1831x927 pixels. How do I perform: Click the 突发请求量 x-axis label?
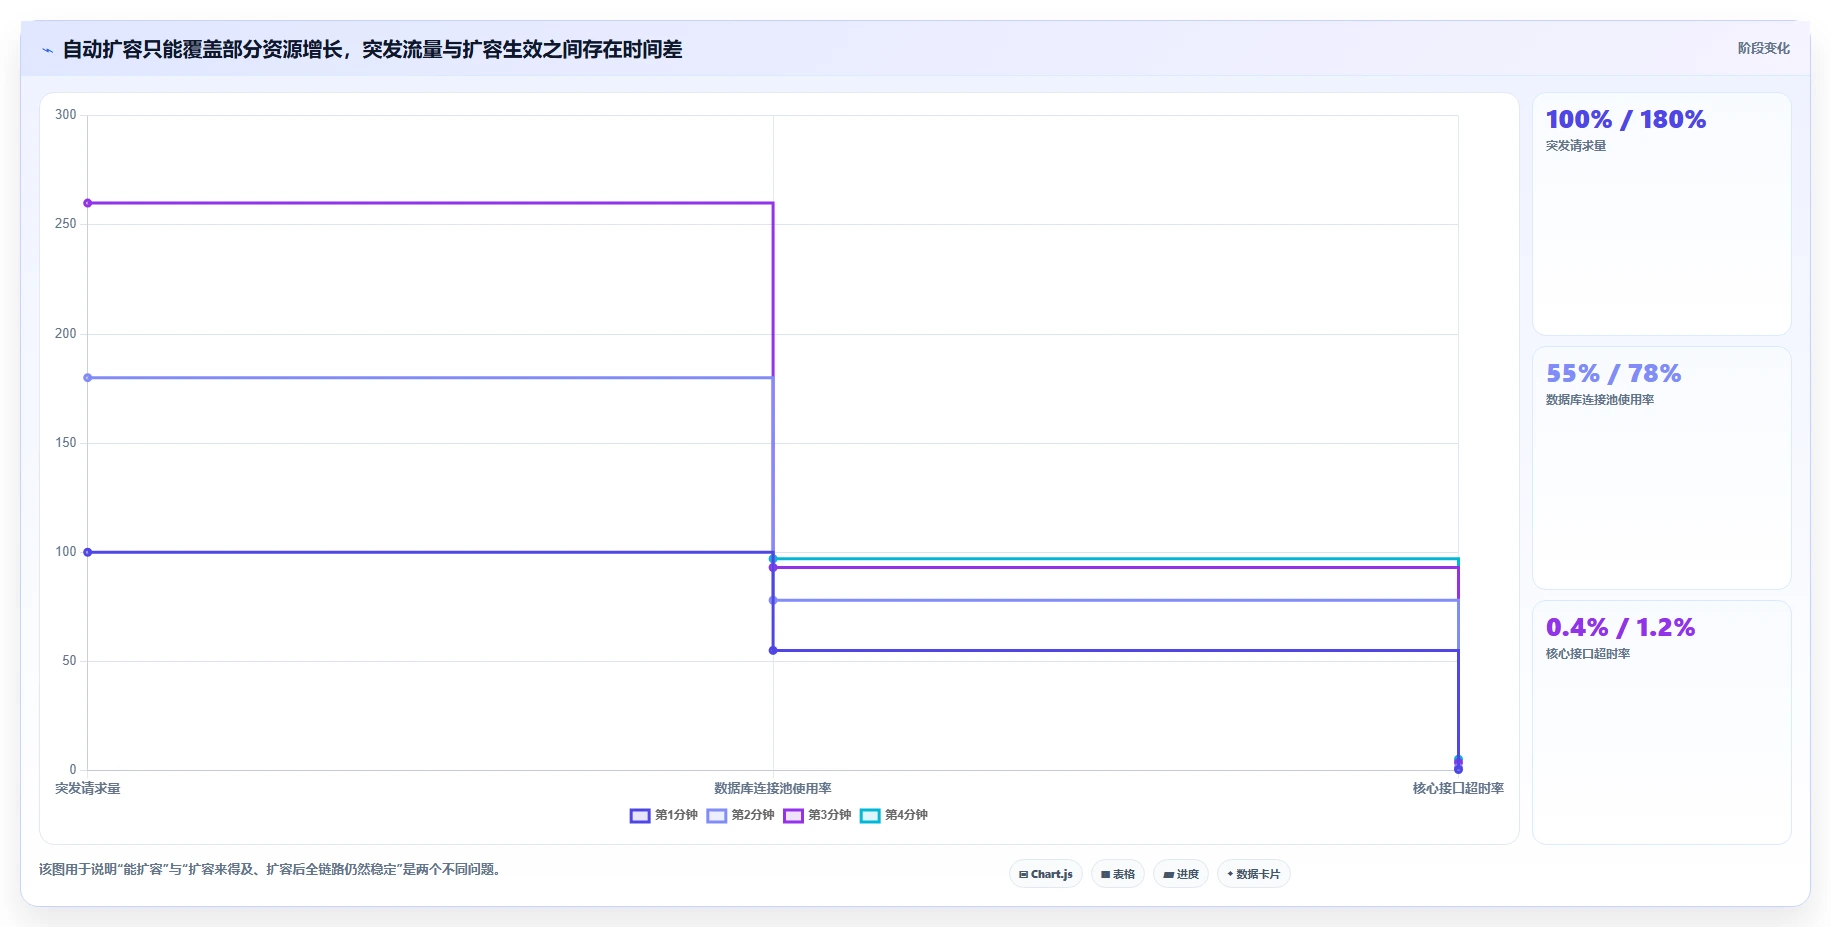tap(88, 788)
